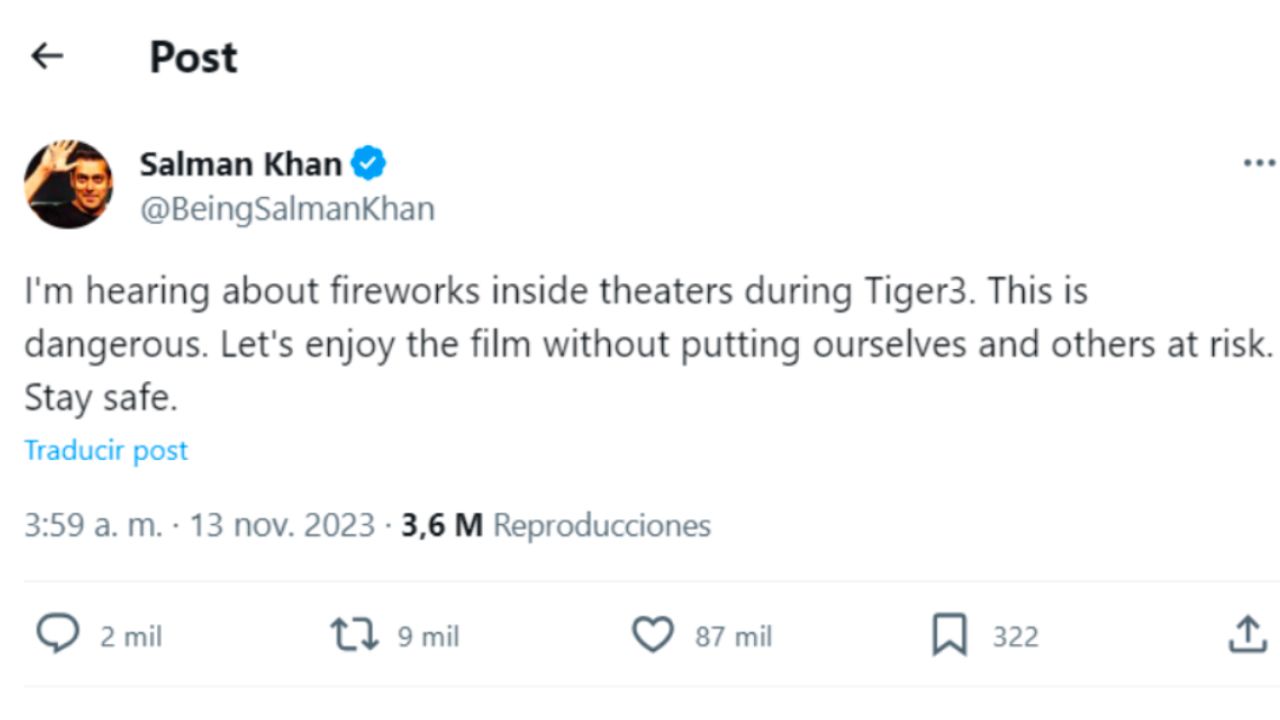Click the 322 bookmarks count
This screenshot has width=1280, height=720.
point(1015,637)
